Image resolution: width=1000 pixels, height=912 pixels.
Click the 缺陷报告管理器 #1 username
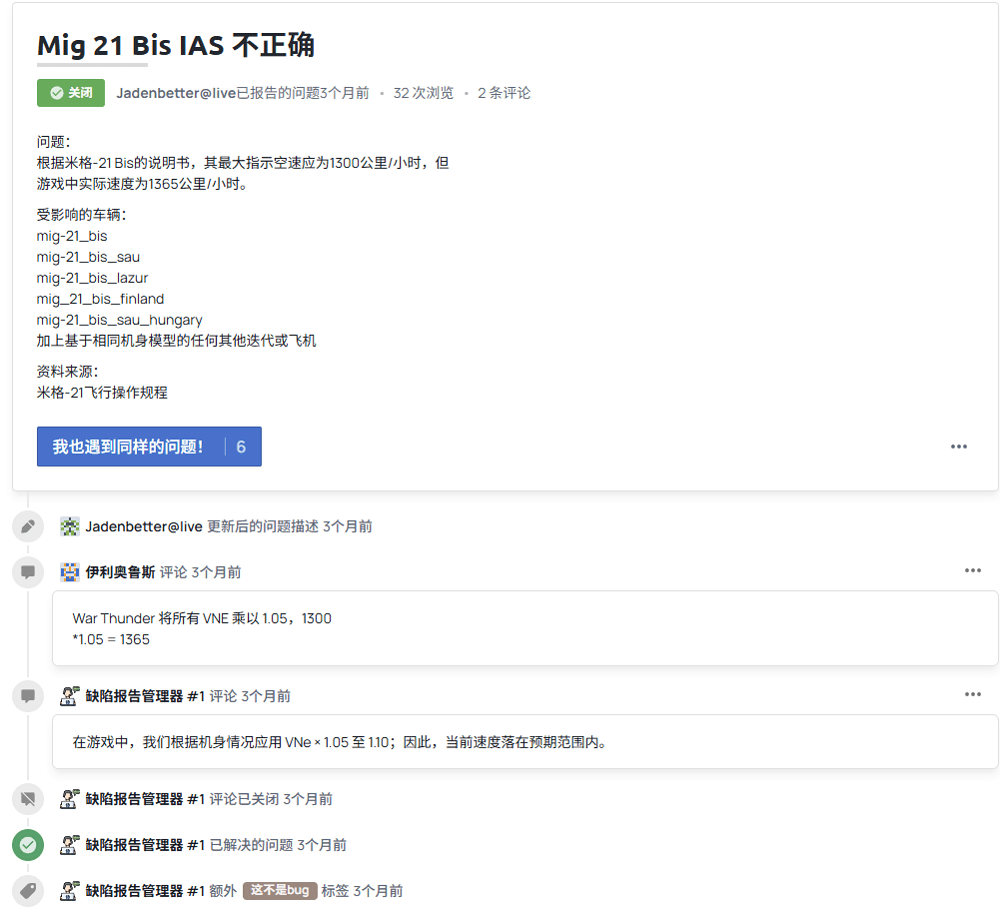pos(135,695)
